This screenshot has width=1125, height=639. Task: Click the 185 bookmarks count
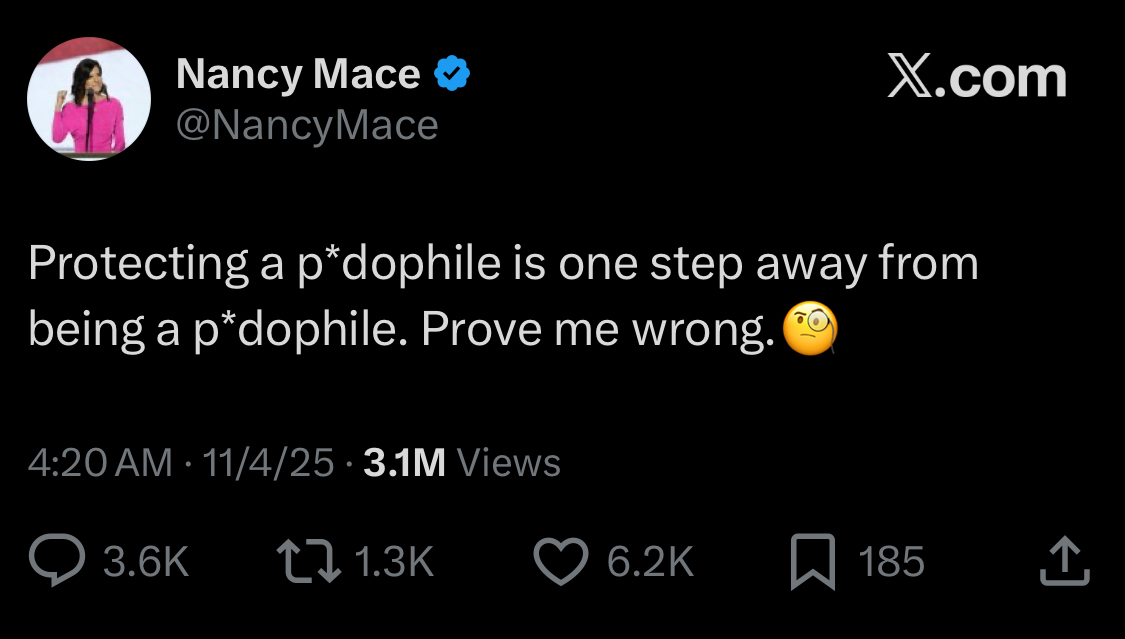pyautogui.click(x=892, y=561)
